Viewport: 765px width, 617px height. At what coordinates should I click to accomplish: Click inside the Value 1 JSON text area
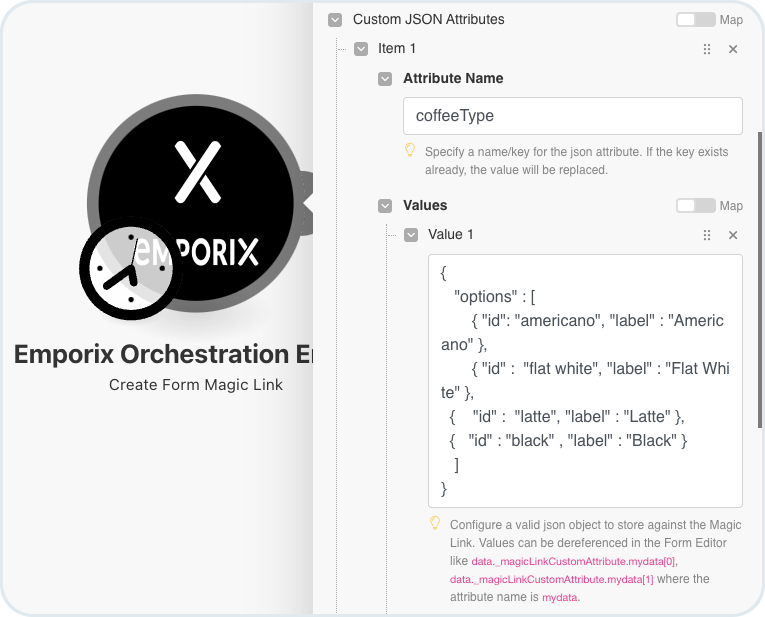tap(585, 381)
